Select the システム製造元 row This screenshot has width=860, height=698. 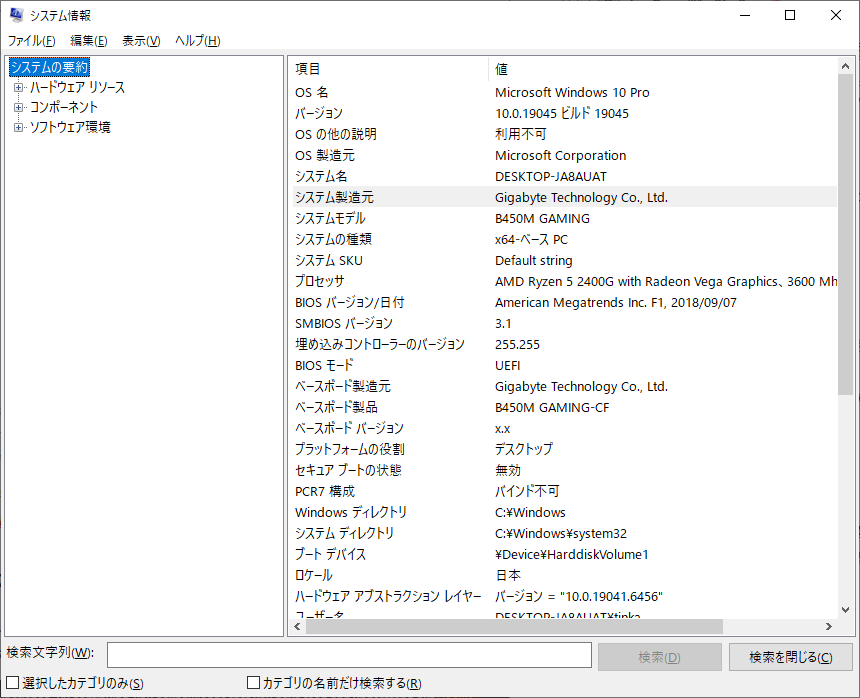pyautogui.click(x=565, y=197)
